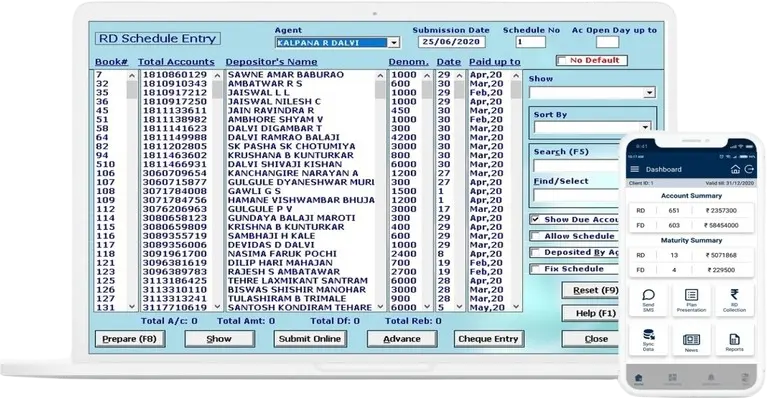768x398 pixels.
Task: Click the Ac Open Day up to field
Action: 607,42
